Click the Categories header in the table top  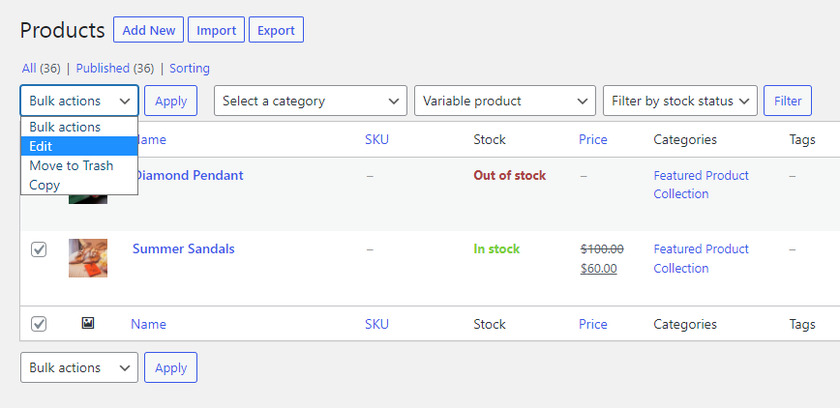point(685,140)
